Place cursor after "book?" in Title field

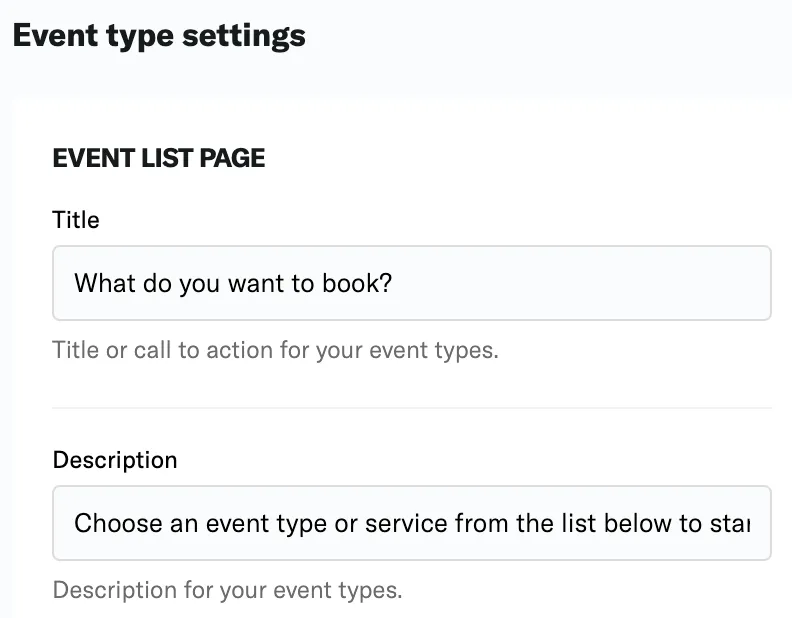pos(395,283)
